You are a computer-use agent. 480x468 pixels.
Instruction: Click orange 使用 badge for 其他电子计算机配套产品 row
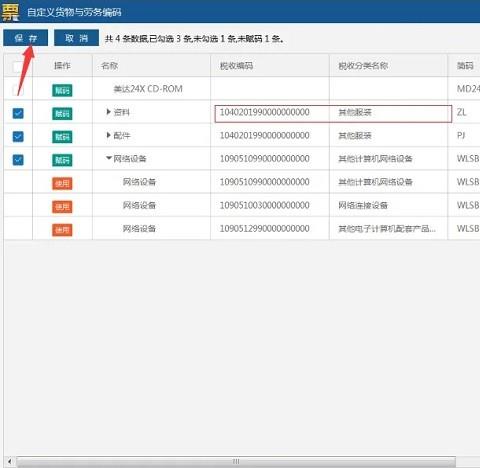coord(62,230)
